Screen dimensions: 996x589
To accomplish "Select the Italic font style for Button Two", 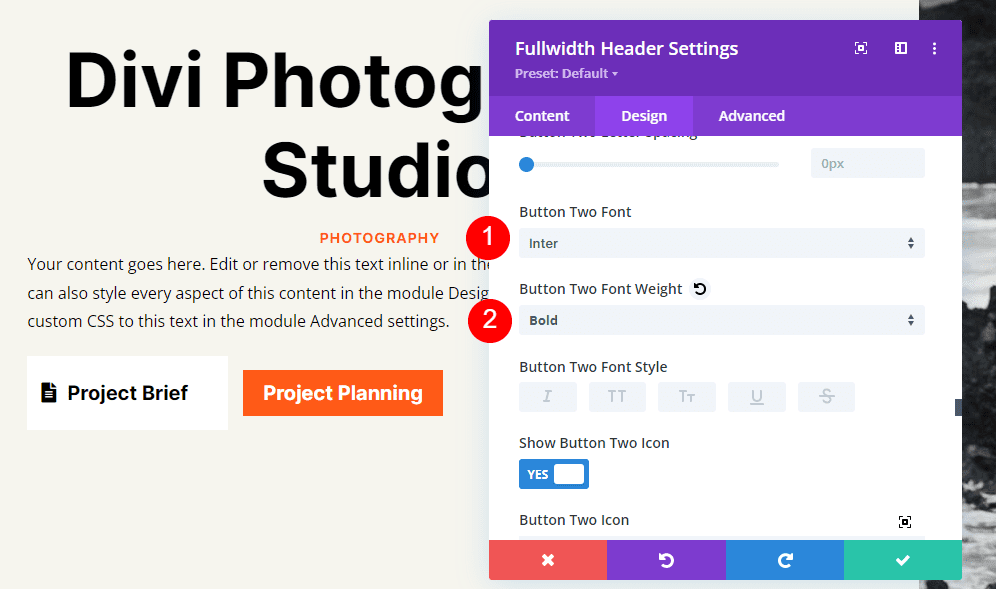I will [547, 396].
